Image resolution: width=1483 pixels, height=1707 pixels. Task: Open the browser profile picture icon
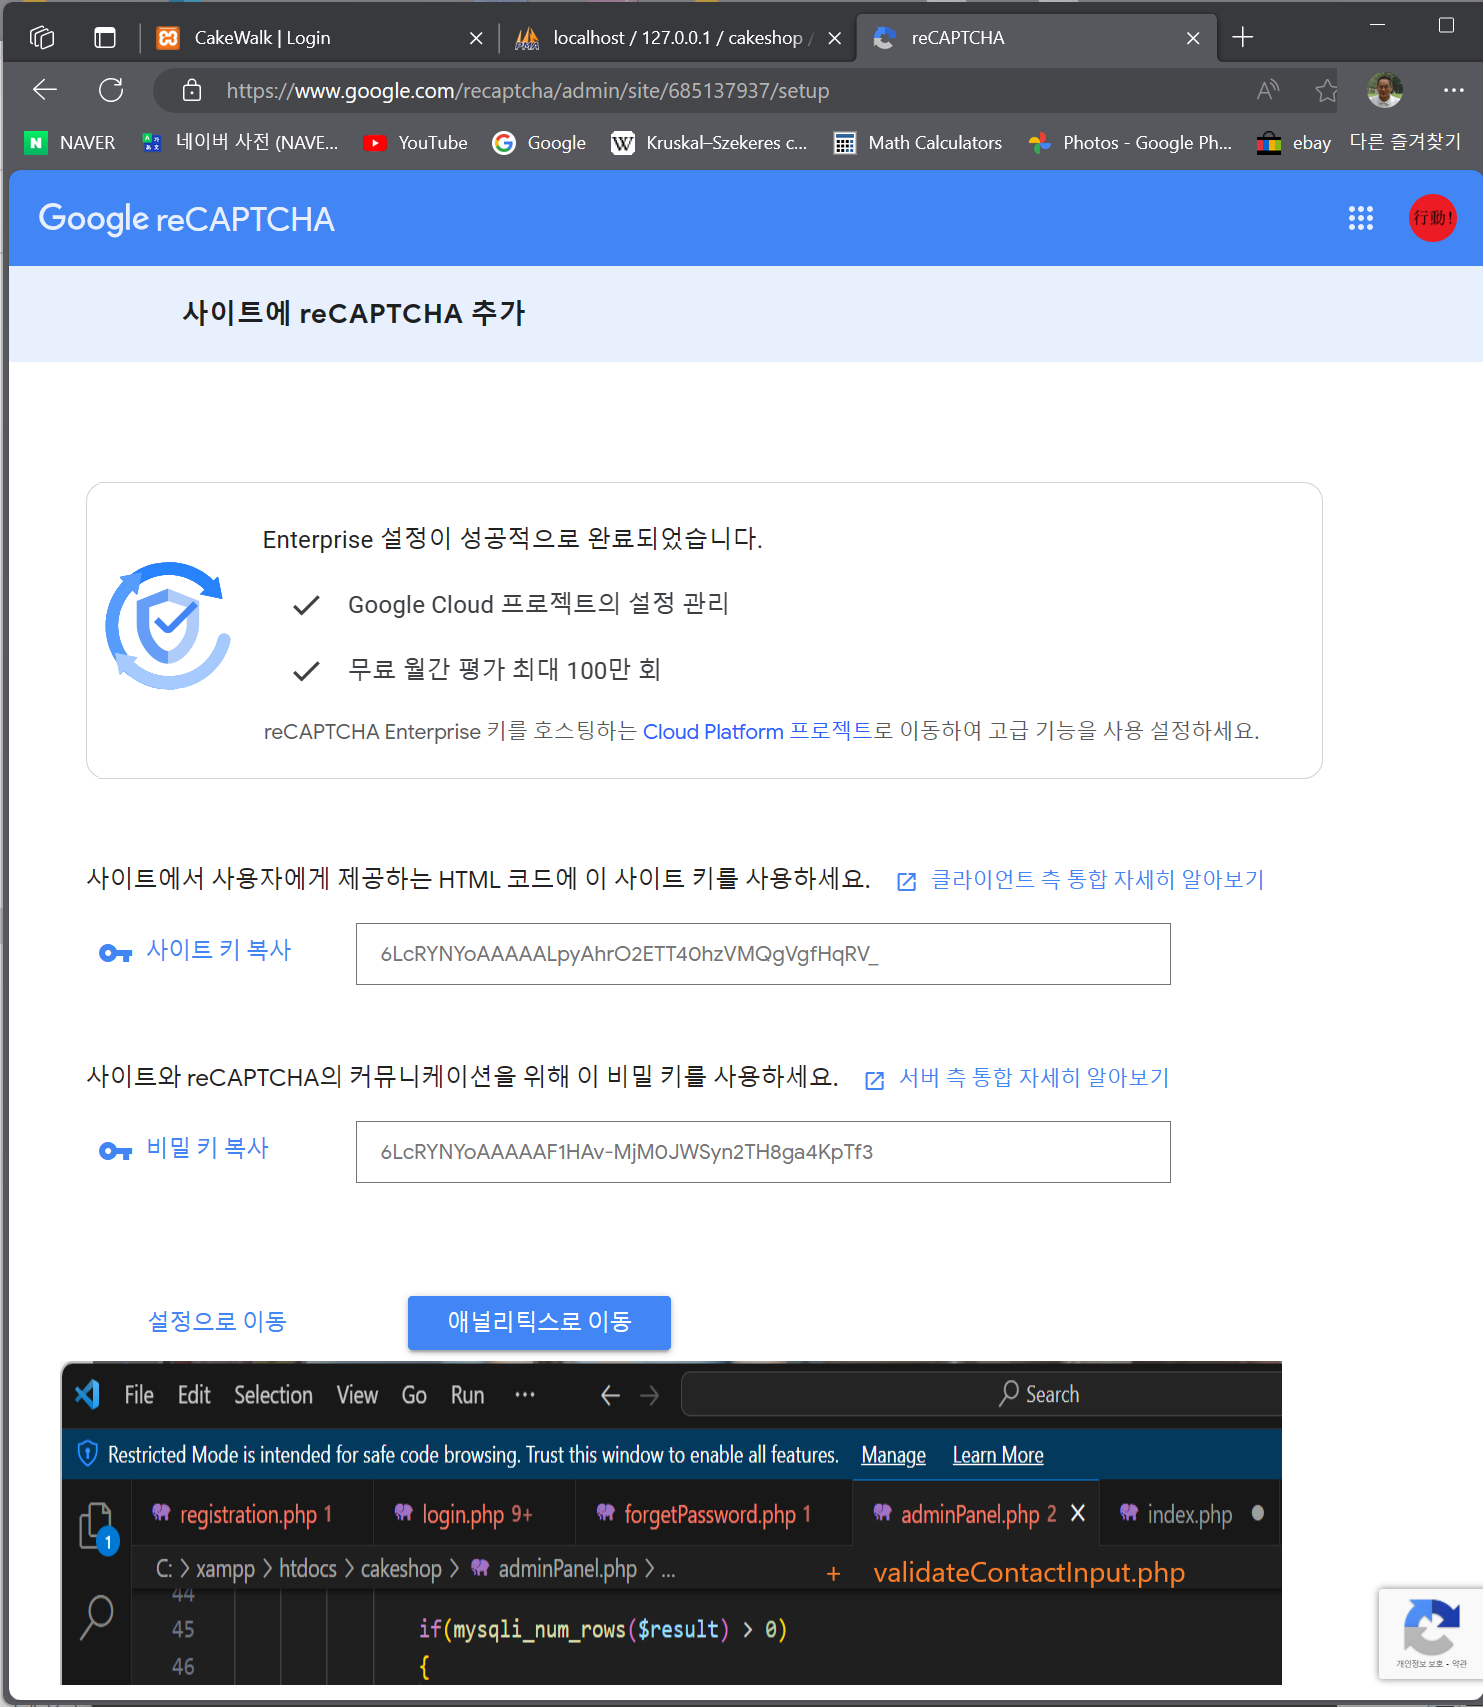[1384, 90]
